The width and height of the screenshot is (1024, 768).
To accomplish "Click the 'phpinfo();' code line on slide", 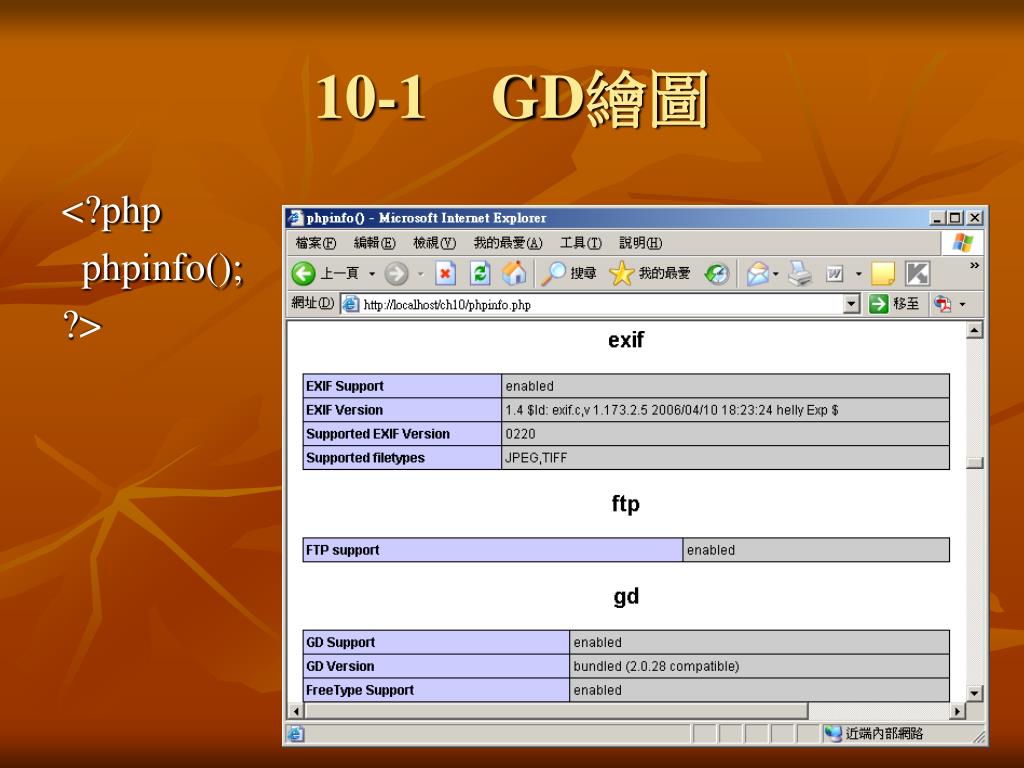I will point(163,268).
